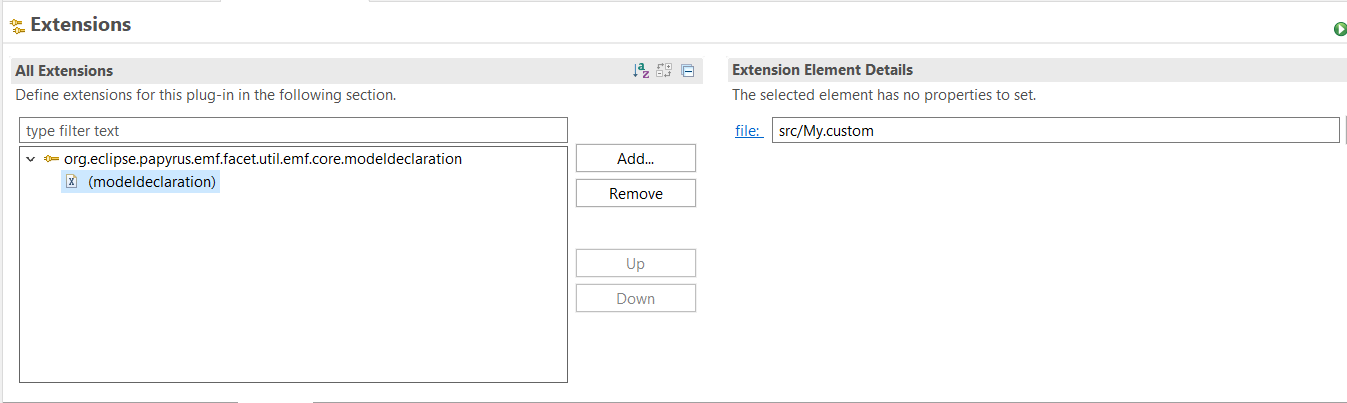Click the extension point icon beside org.eclipse.papyrus
This screenshot has height=403, width=1347.
click(x=51, y=159)
